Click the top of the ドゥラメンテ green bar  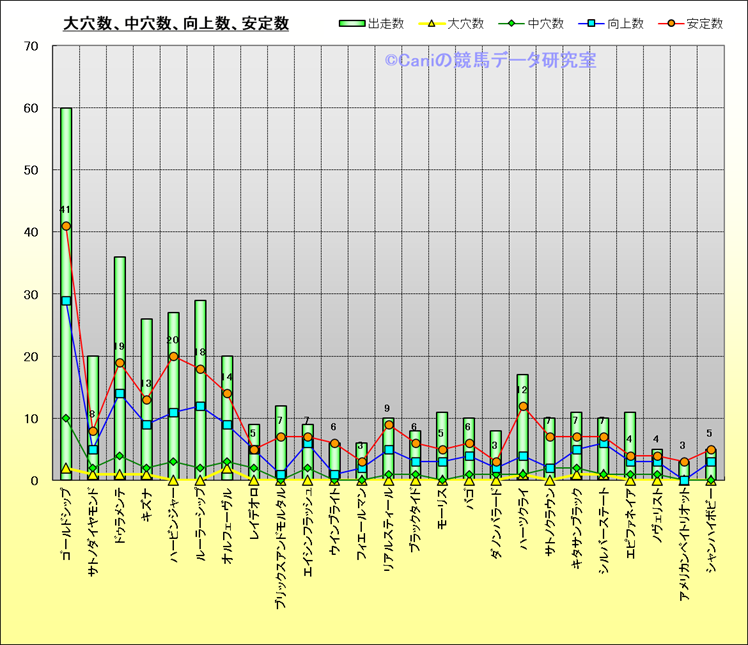point(120,258)
